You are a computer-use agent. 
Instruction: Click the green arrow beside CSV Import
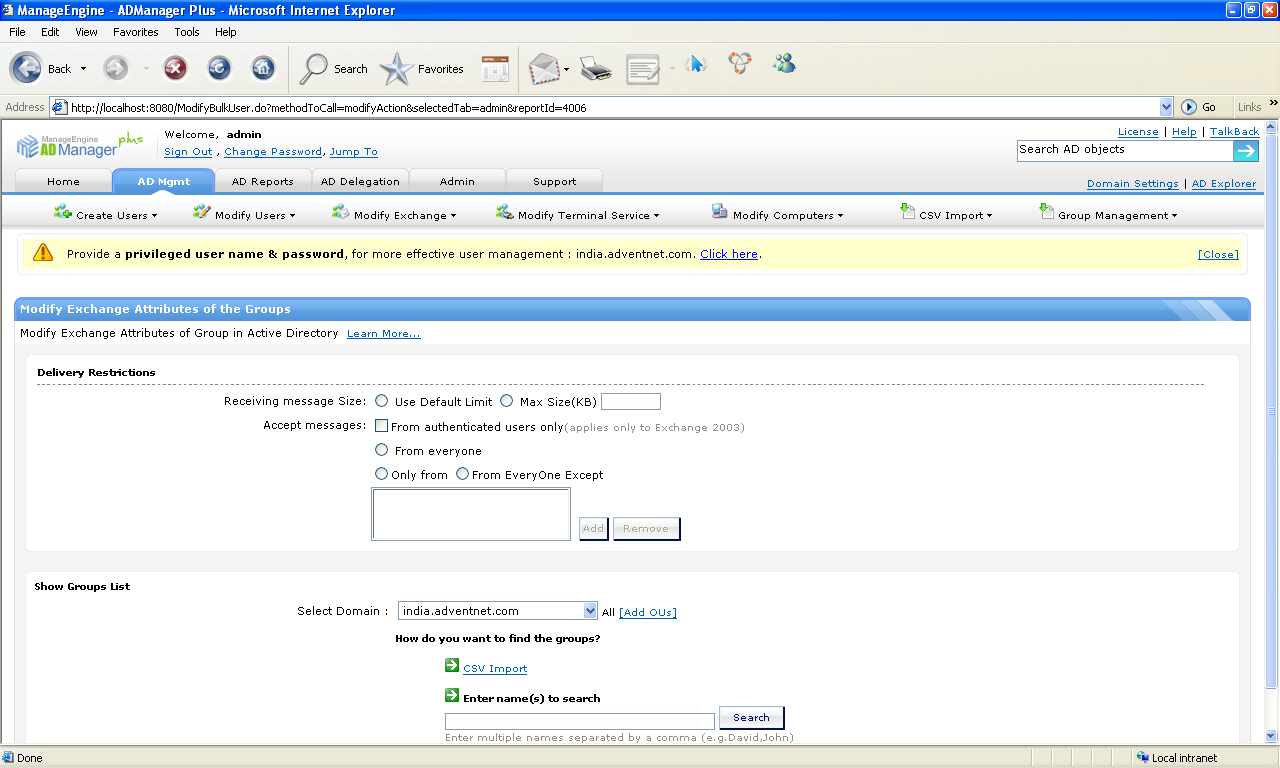pos(452,666)
